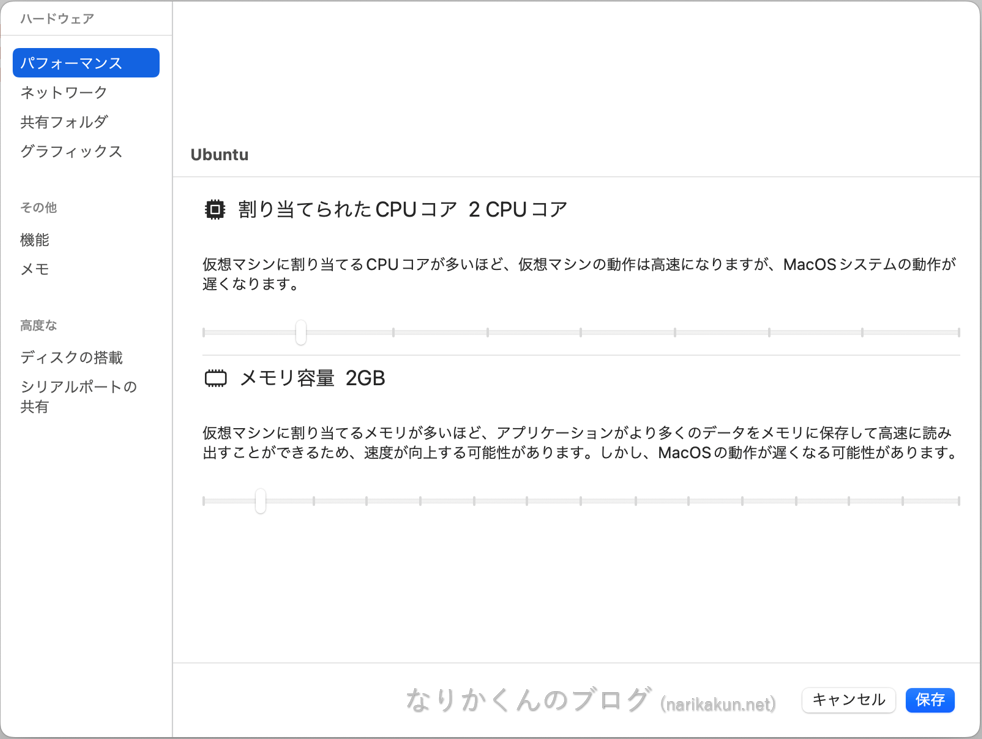982x739 pixels.
Task: Click the メモリ容量 2GB heading
Action: click(x=313, y=378)
